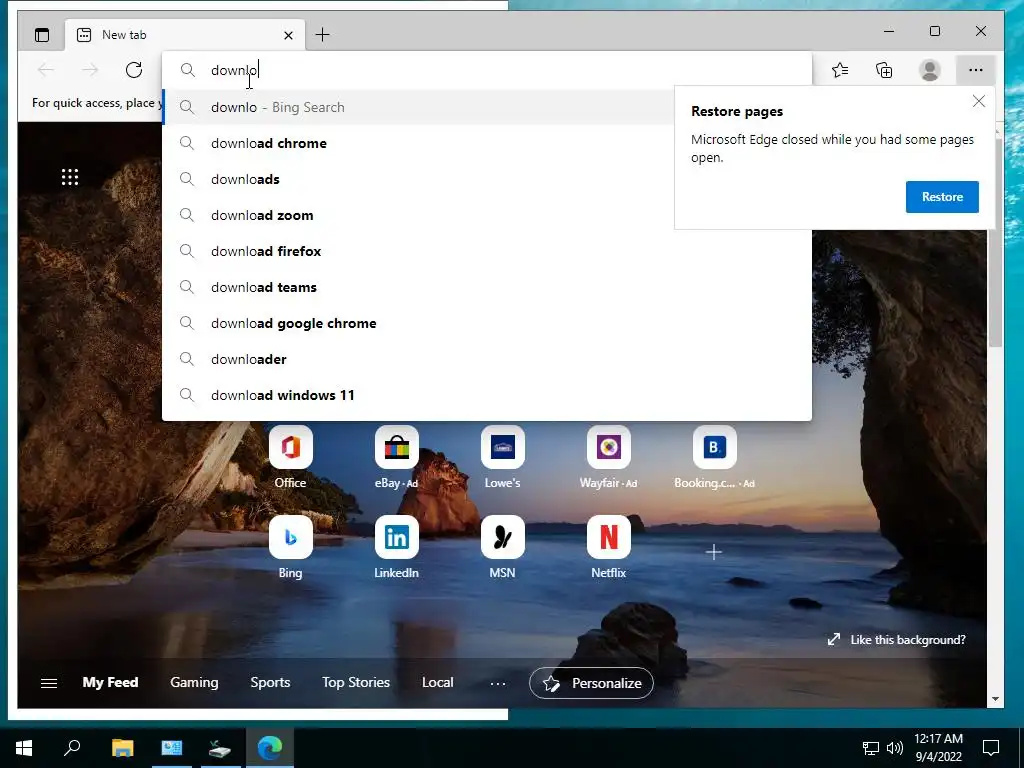
Task: Open the Windows Start menu
Action: pyautogui.click(x=24, y=748)
